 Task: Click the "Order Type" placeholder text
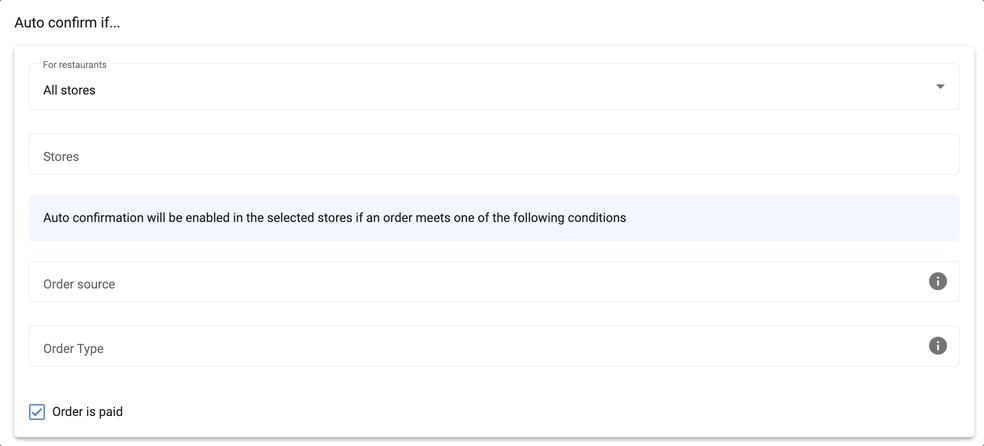pyautogui.click(x=73, y=349)
